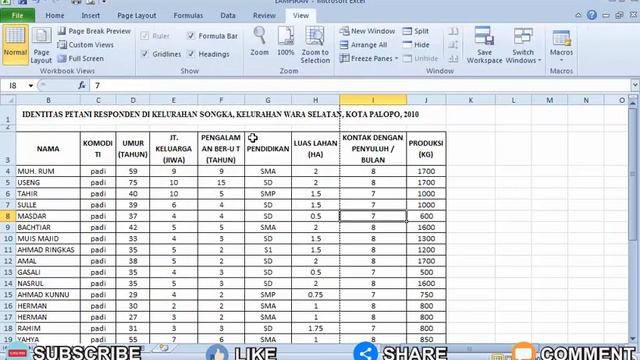Enter Full Screen view

click(x=80, y=58)
